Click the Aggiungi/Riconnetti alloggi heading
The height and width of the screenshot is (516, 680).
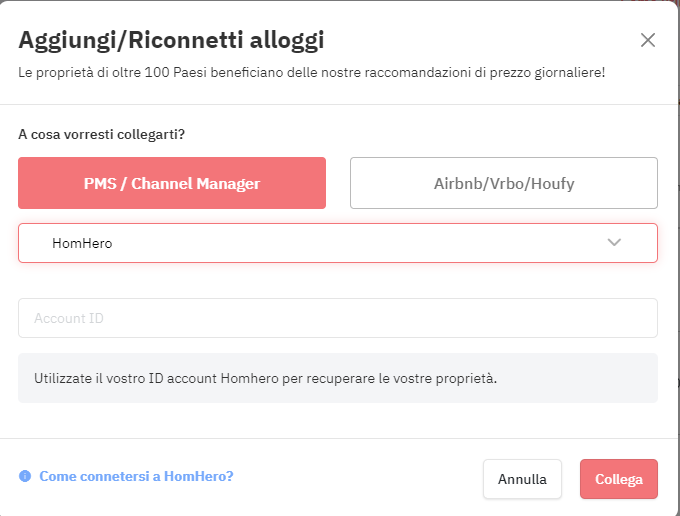tap(171, 40)
